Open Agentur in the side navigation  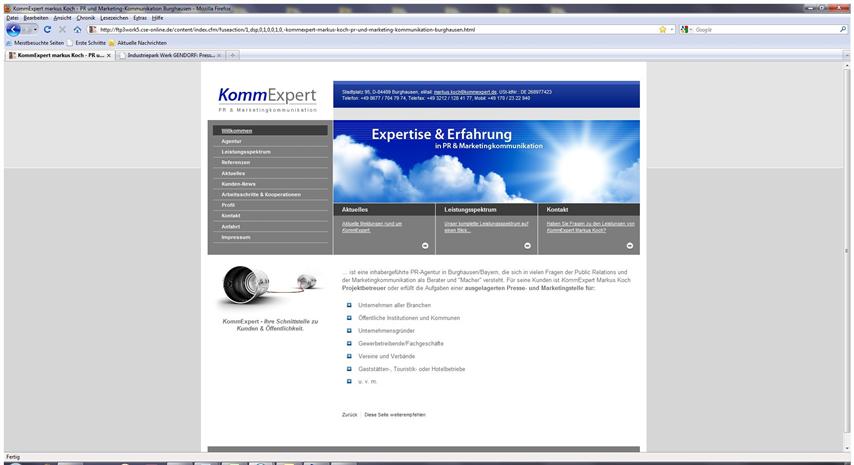(231, 142)
